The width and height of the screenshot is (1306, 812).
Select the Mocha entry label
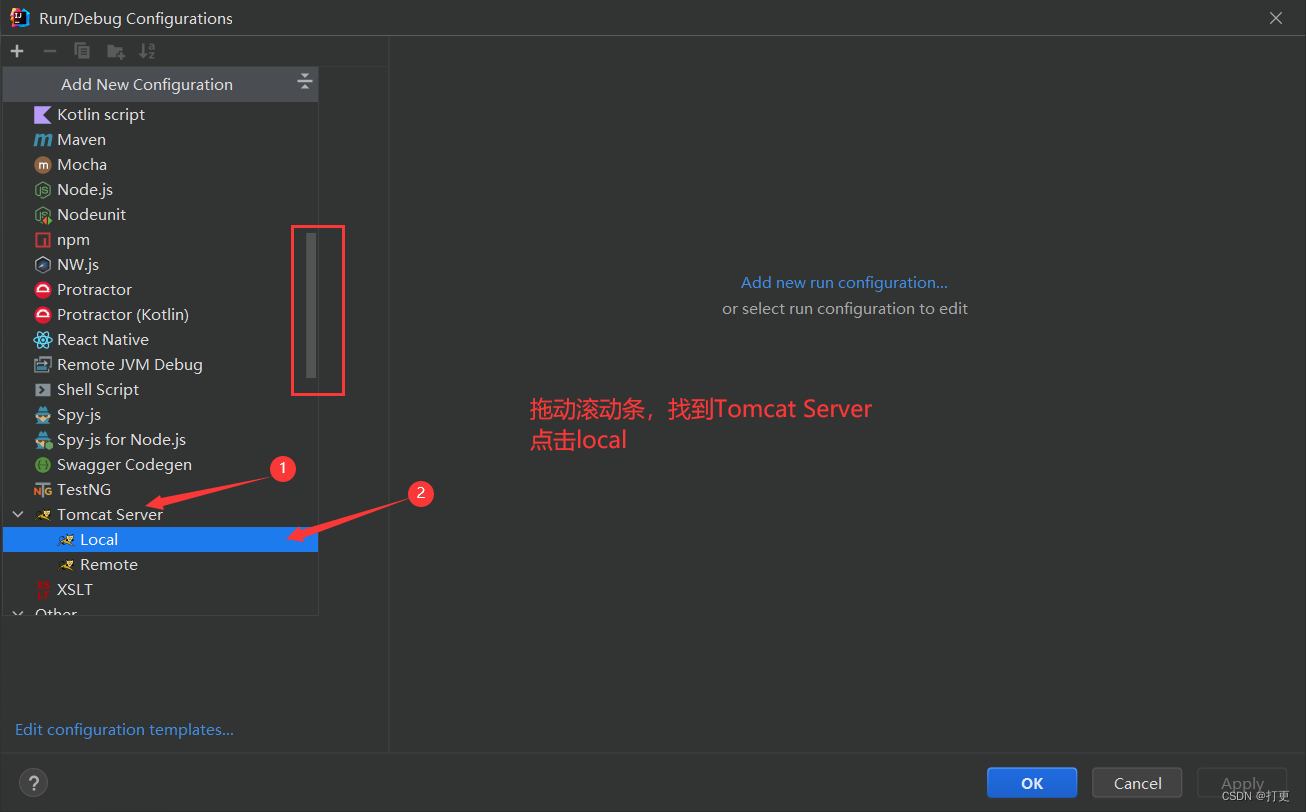(82, 165)
